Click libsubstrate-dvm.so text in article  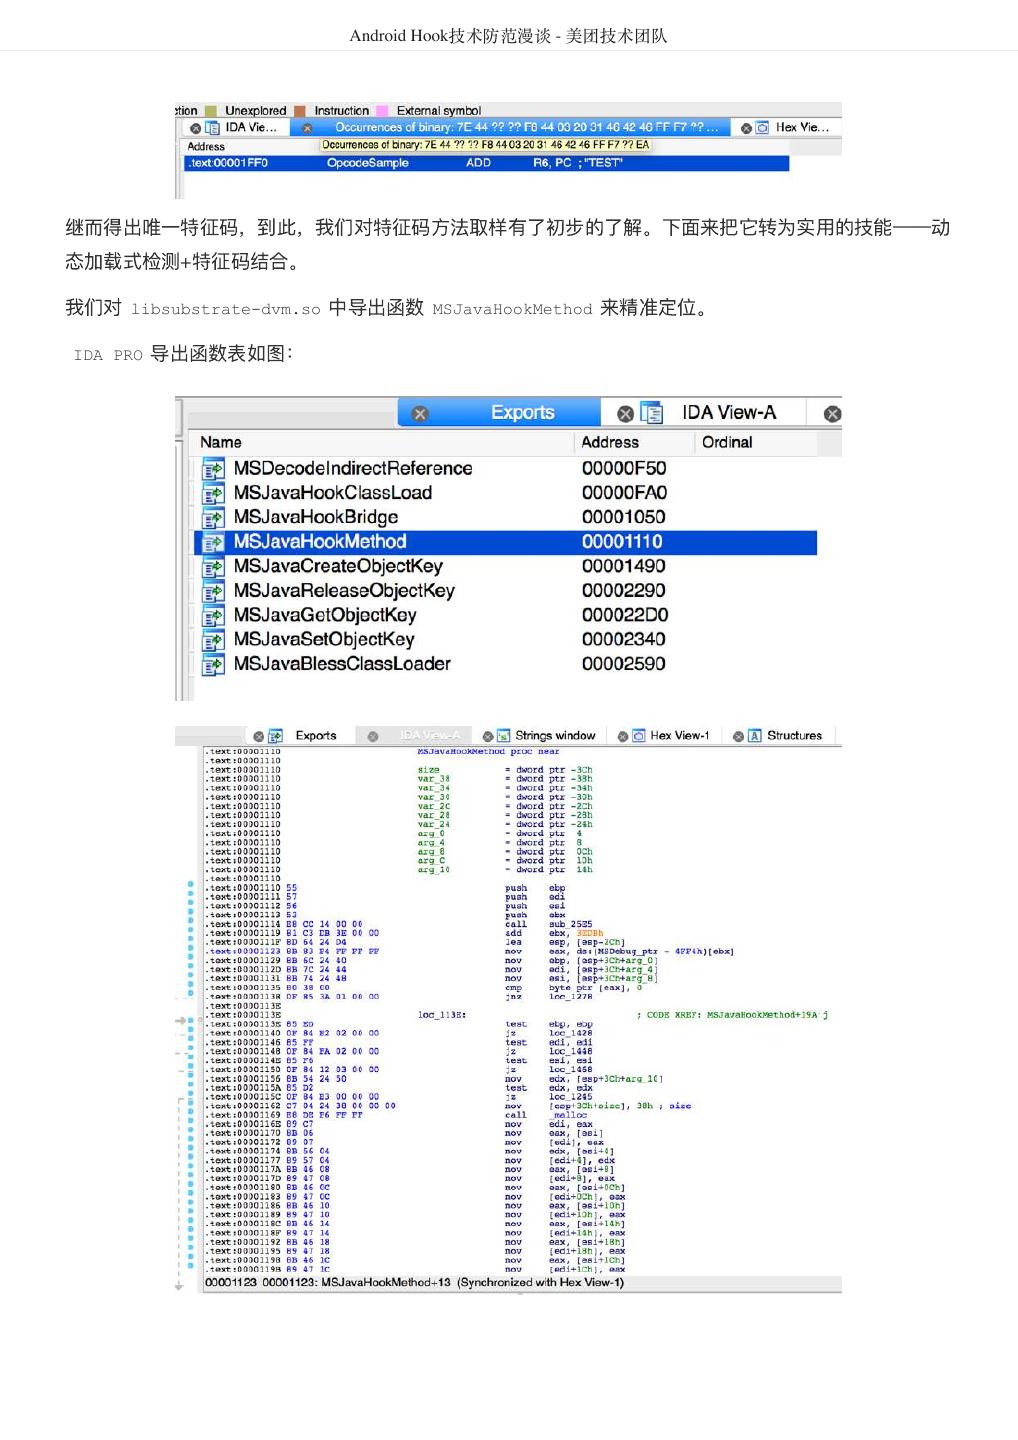click(x=226, y=309)
